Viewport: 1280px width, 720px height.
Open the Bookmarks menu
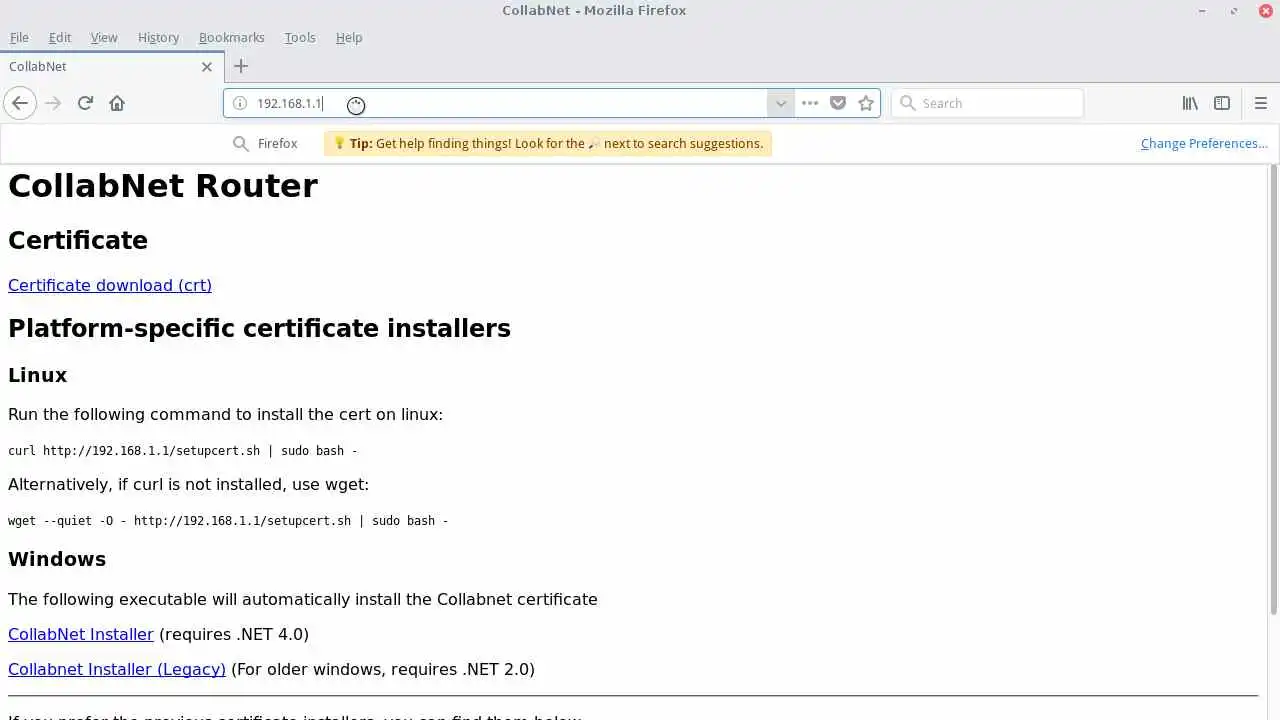click(x=232, y=37)
